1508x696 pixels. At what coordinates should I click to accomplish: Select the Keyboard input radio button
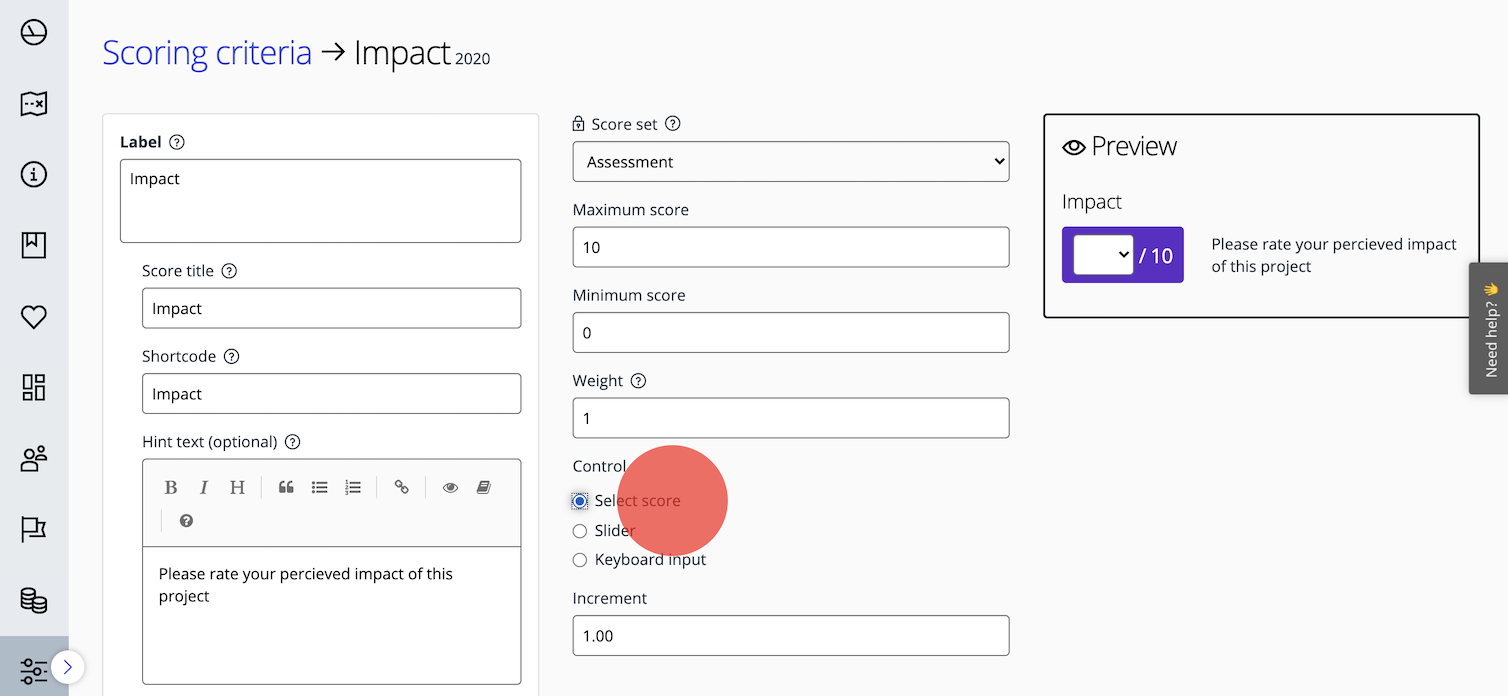click(x=580, y=560)
